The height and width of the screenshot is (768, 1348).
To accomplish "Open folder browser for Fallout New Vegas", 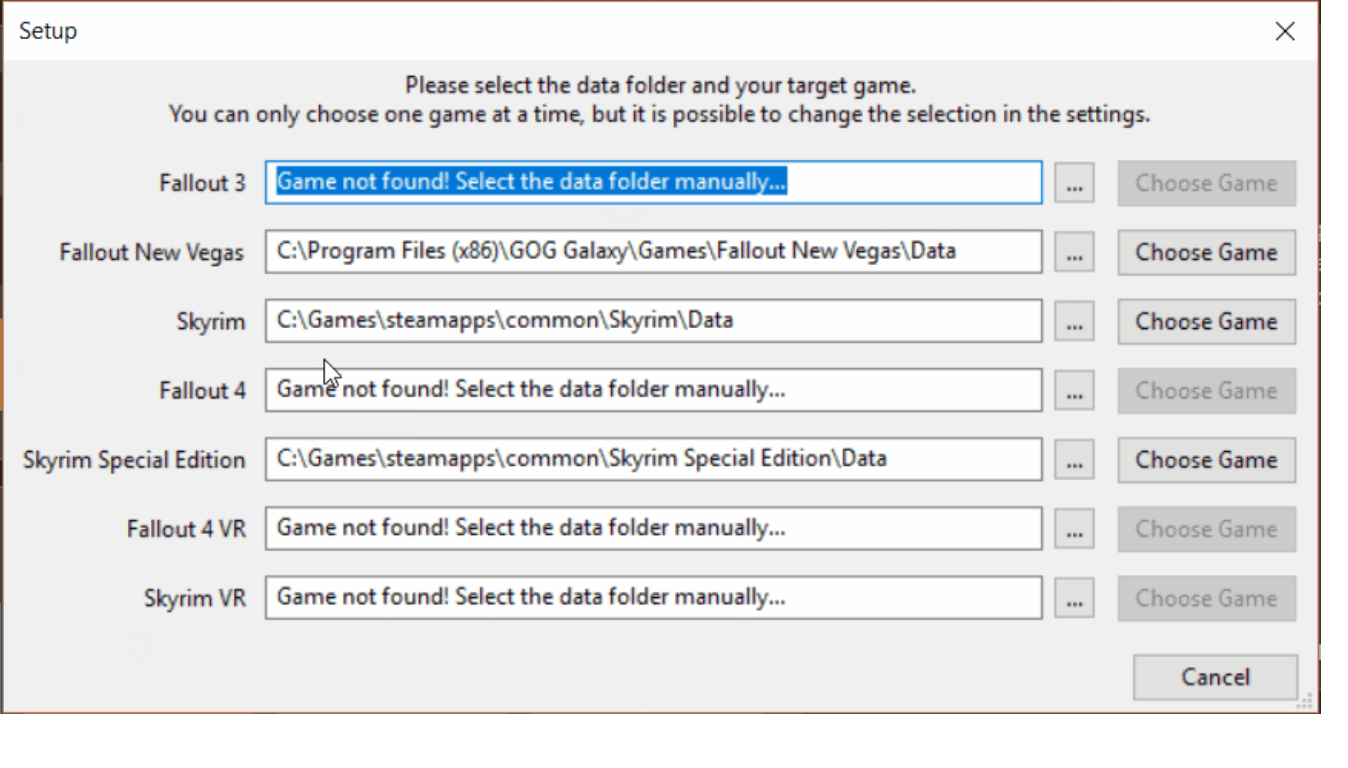I will 1074,253.
